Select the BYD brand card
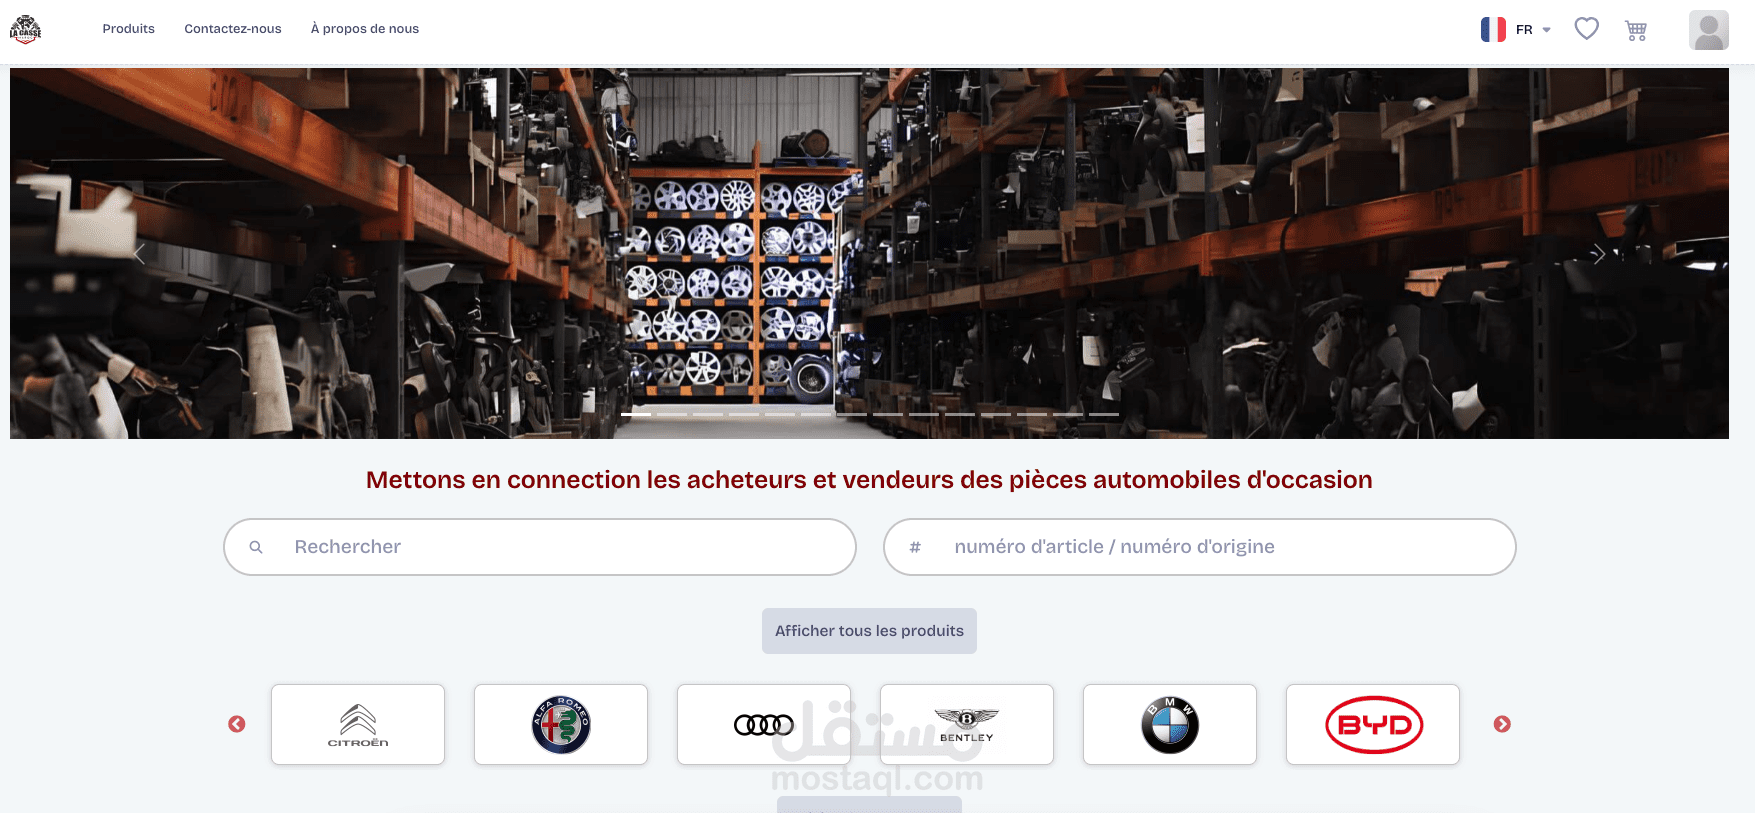The height and width of the screenshot is (813, 1755). [x=1373, y=725]
